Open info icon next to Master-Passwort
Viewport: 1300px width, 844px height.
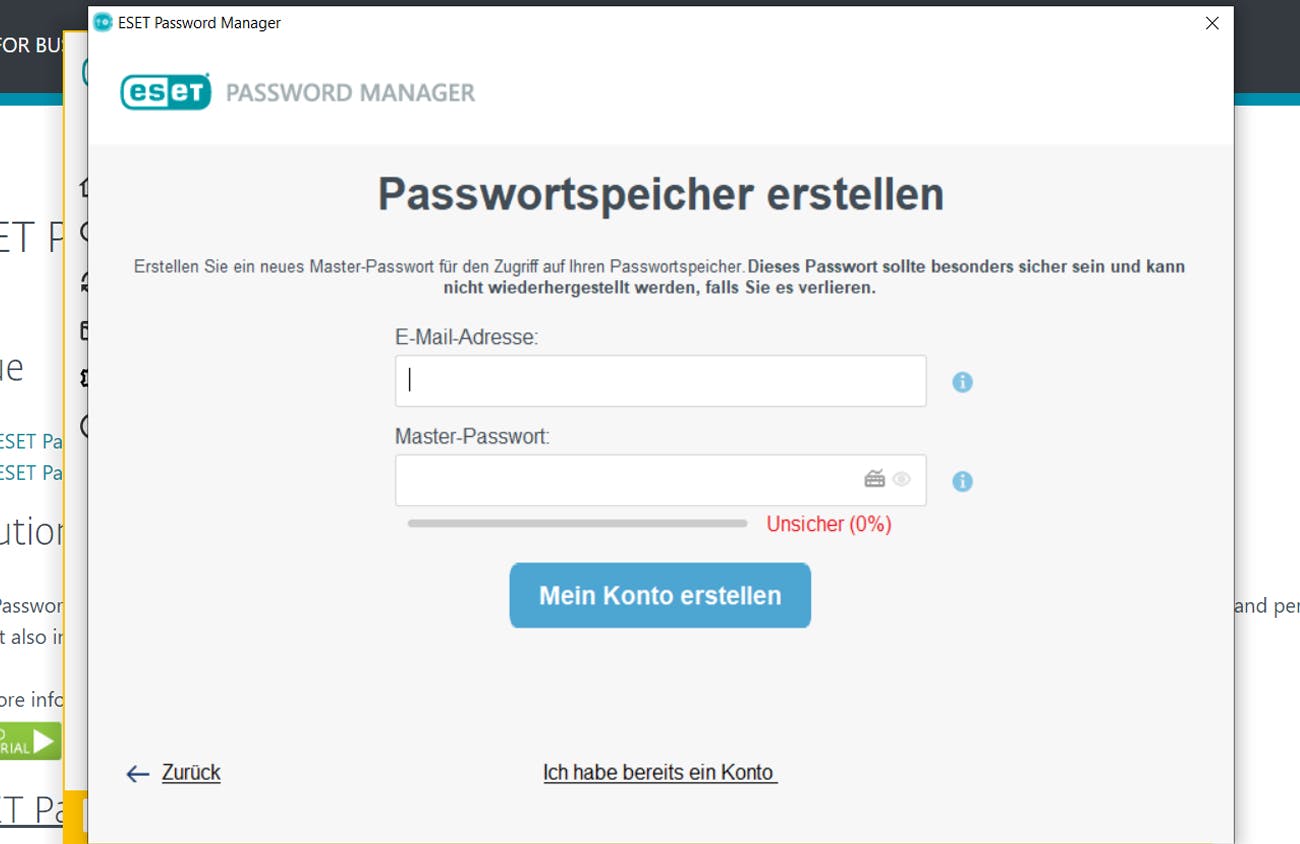point(962,481)
